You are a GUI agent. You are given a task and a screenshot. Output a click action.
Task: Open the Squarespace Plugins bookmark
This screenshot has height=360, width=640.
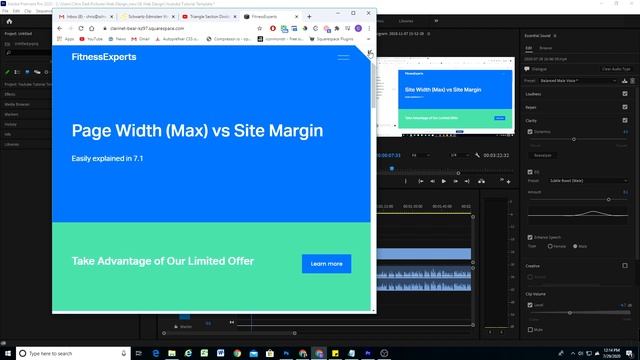pyautogui.click(x=331, y=39)
